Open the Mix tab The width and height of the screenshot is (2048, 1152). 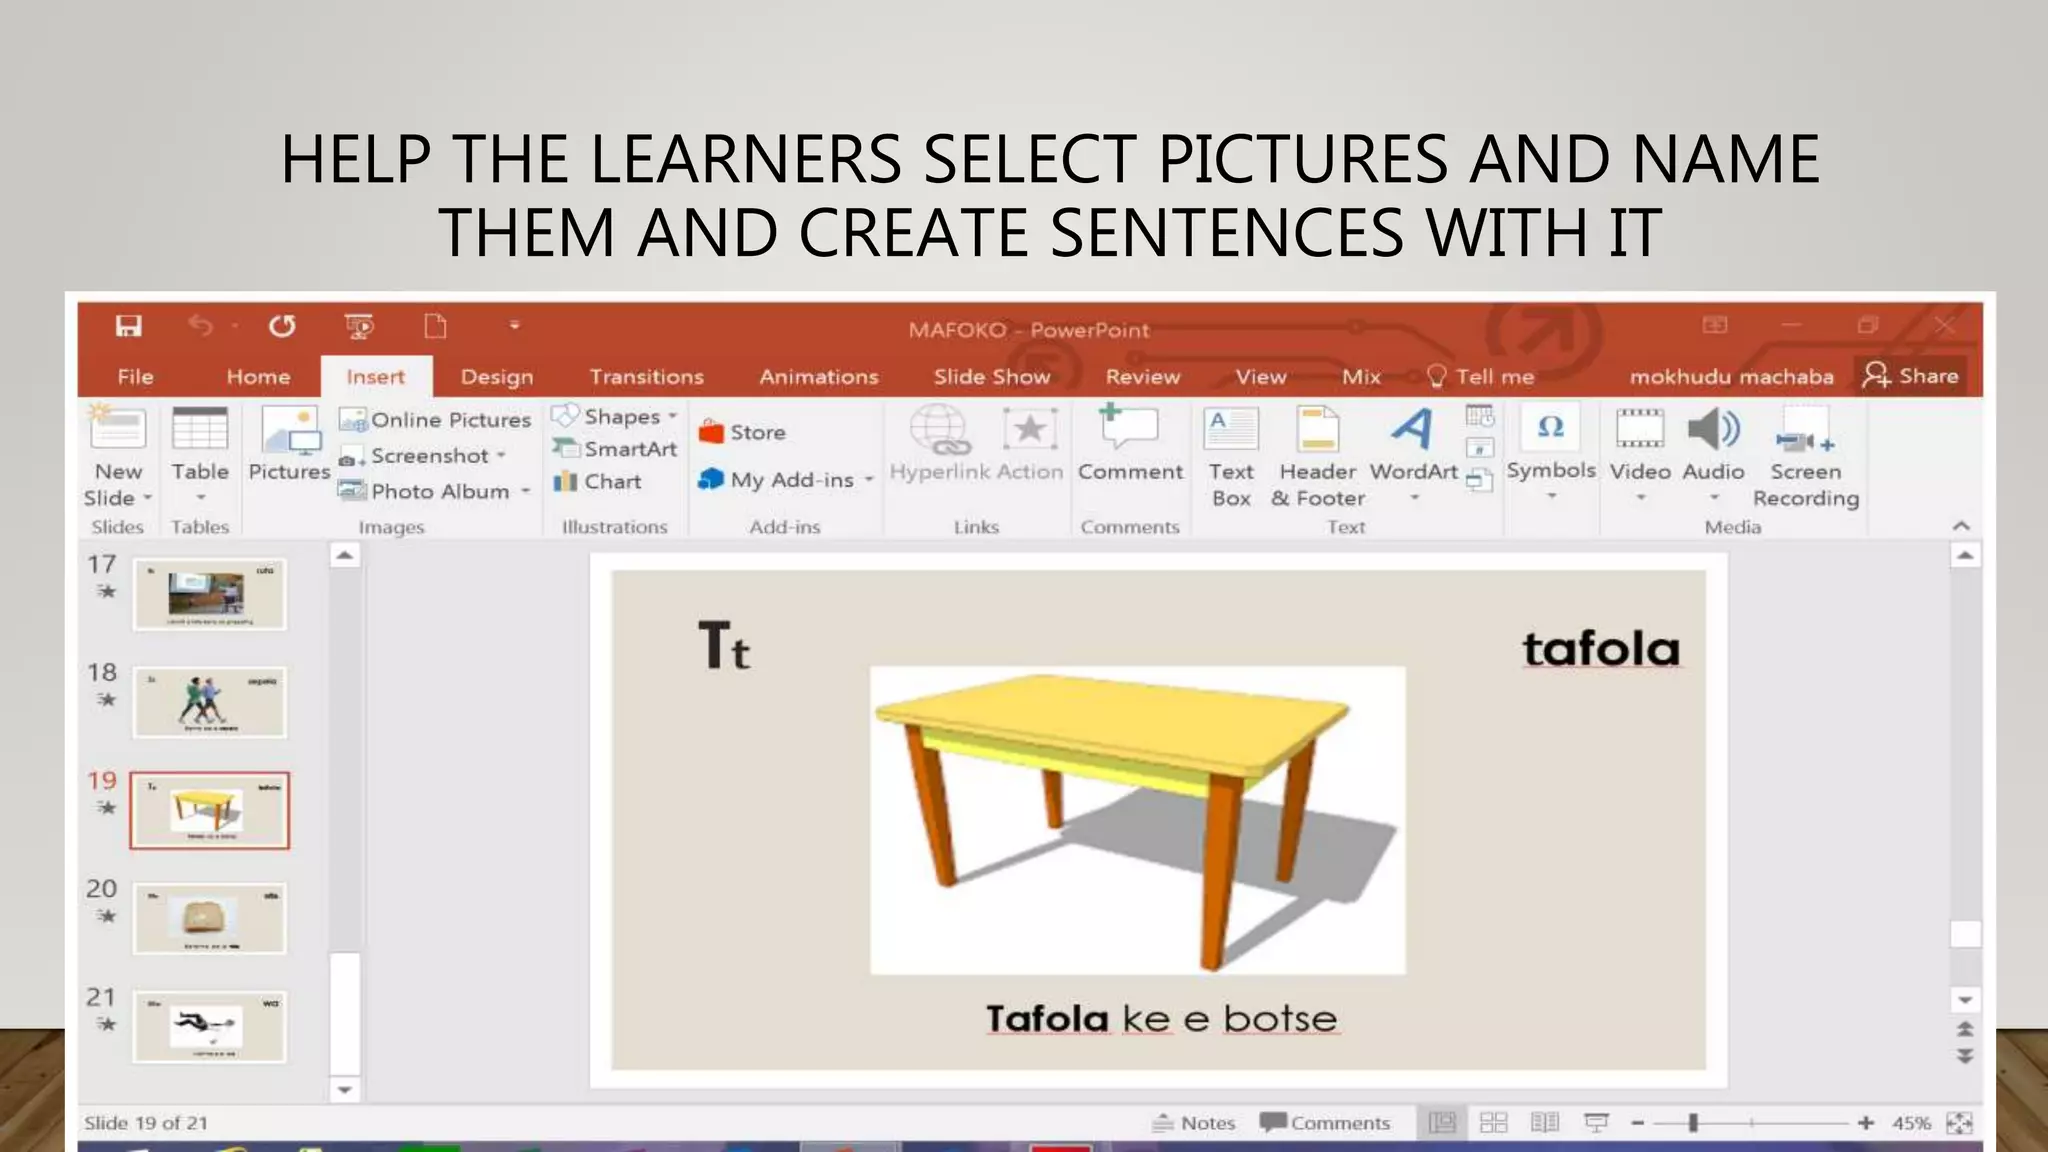click(x=1361, y=377)
